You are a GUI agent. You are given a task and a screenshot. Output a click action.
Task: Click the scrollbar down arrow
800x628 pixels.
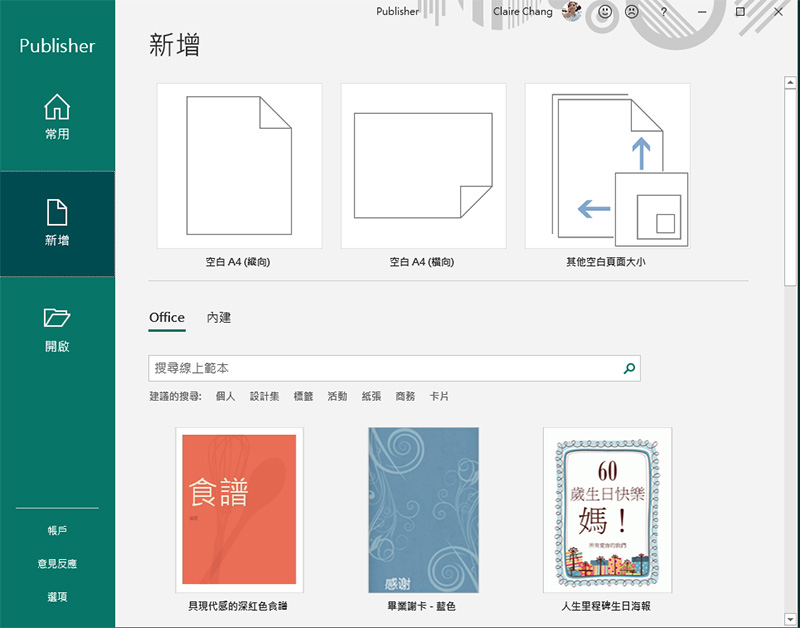point(790,620)
